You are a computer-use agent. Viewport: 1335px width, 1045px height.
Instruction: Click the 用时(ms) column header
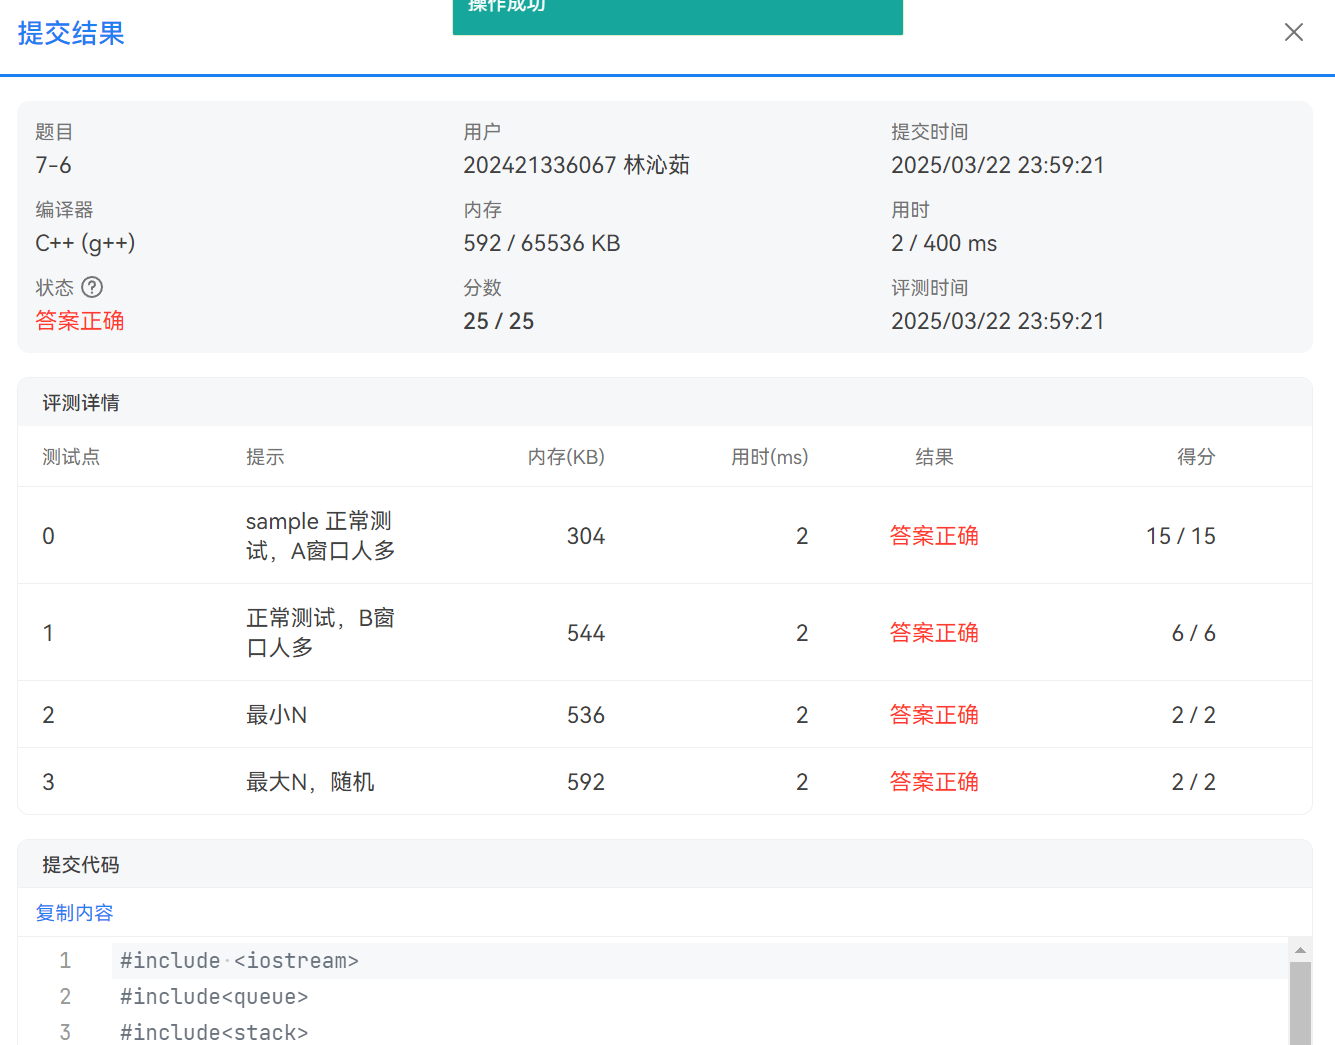click(769, 456)
